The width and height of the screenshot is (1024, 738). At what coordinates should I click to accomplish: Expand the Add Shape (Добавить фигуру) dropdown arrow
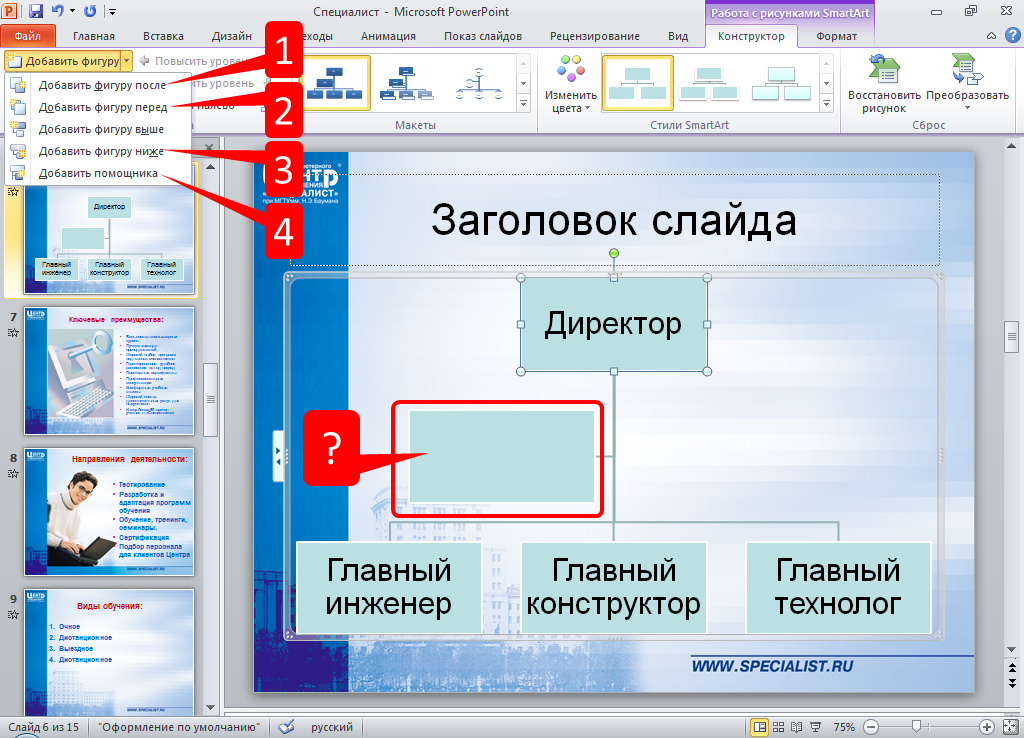click(127, 61)
